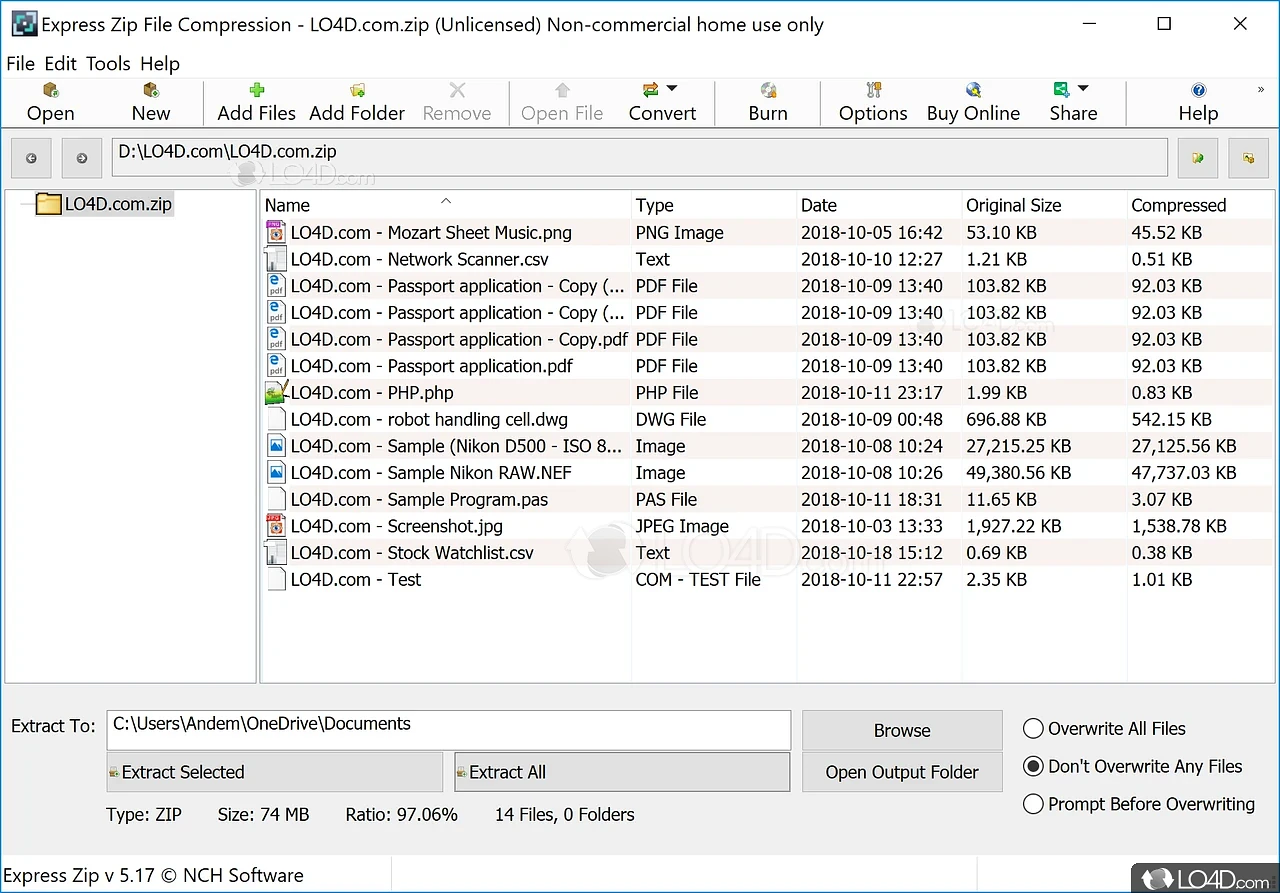Select Prompt Before Overwriting option
This screenshot has height=893, width=1280.
coord(1033,804)
